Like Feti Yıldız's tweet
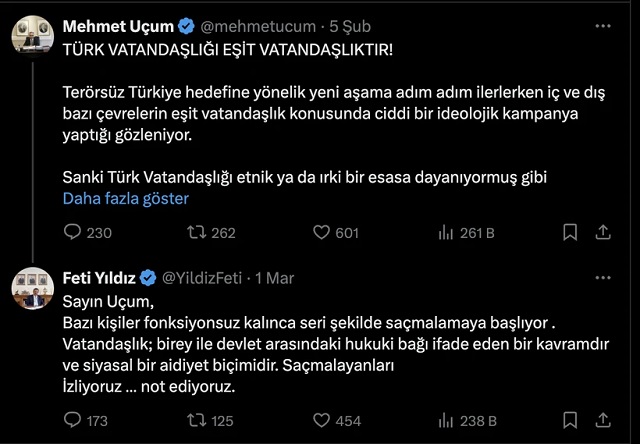This screenshot has width=640, height=444. click(322, 421)
